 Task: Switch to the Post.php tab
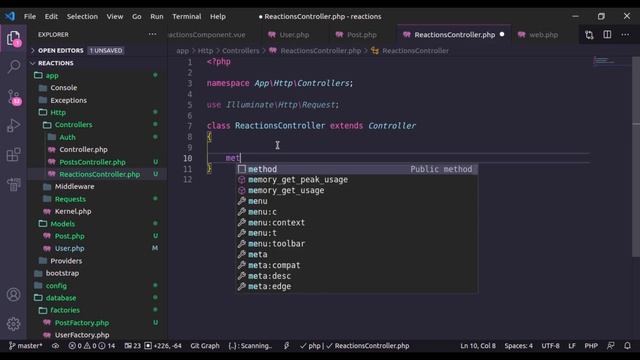click(x=361, y=35)
